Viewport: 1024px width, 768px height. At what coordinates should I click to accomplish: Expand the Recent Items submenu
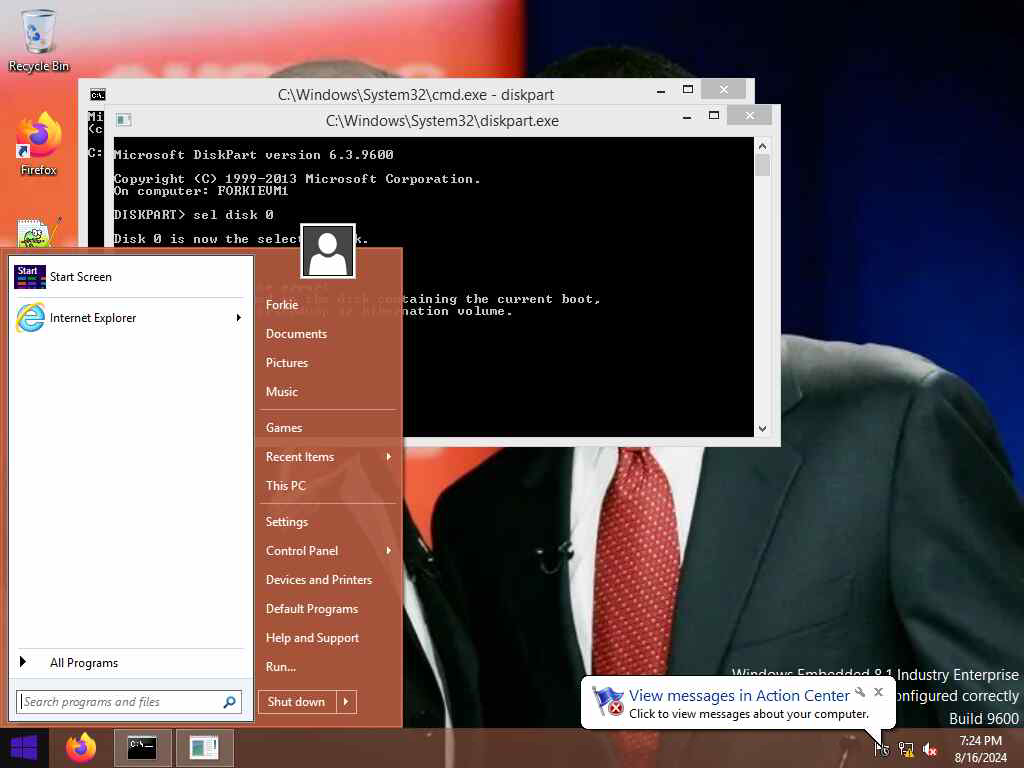(388, 457)
